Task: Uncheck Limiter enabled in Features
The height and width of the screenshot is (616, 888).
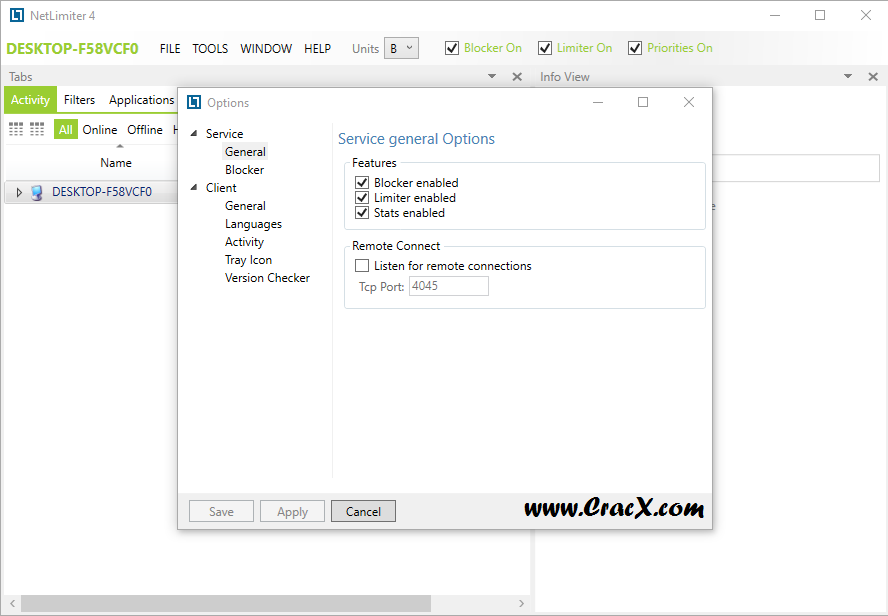Action: (362, 198)
